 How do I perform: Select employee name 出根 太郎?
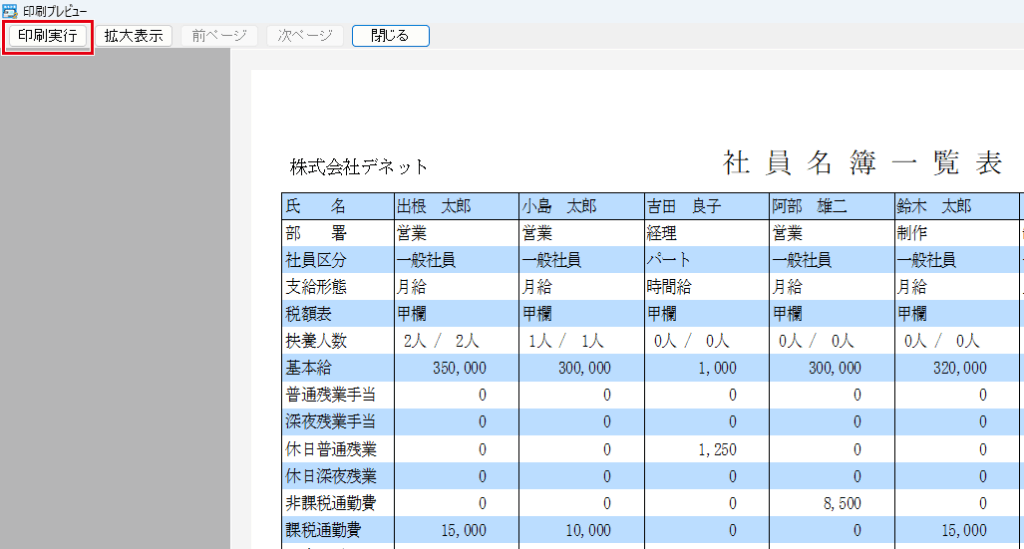[x=434, y=207]
